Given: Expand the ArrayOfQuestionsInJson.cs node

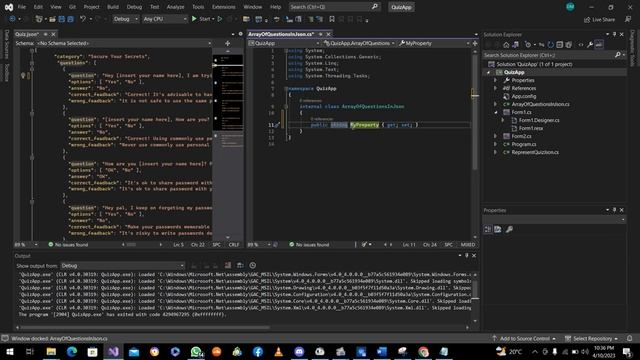Looking at the screenshot, I should click(496, 104).
